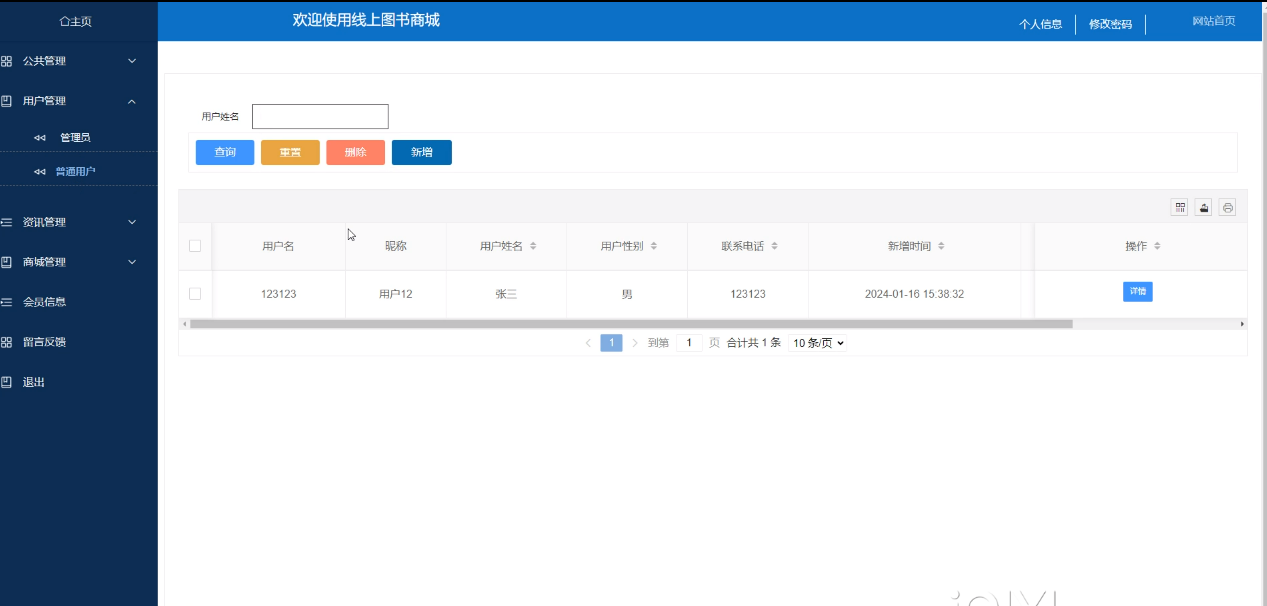Image resolution: width=1267 pixels, height=606 pixels.
Task: Click the list icon beside 资讯管理
Action: (x=6, y=222)
